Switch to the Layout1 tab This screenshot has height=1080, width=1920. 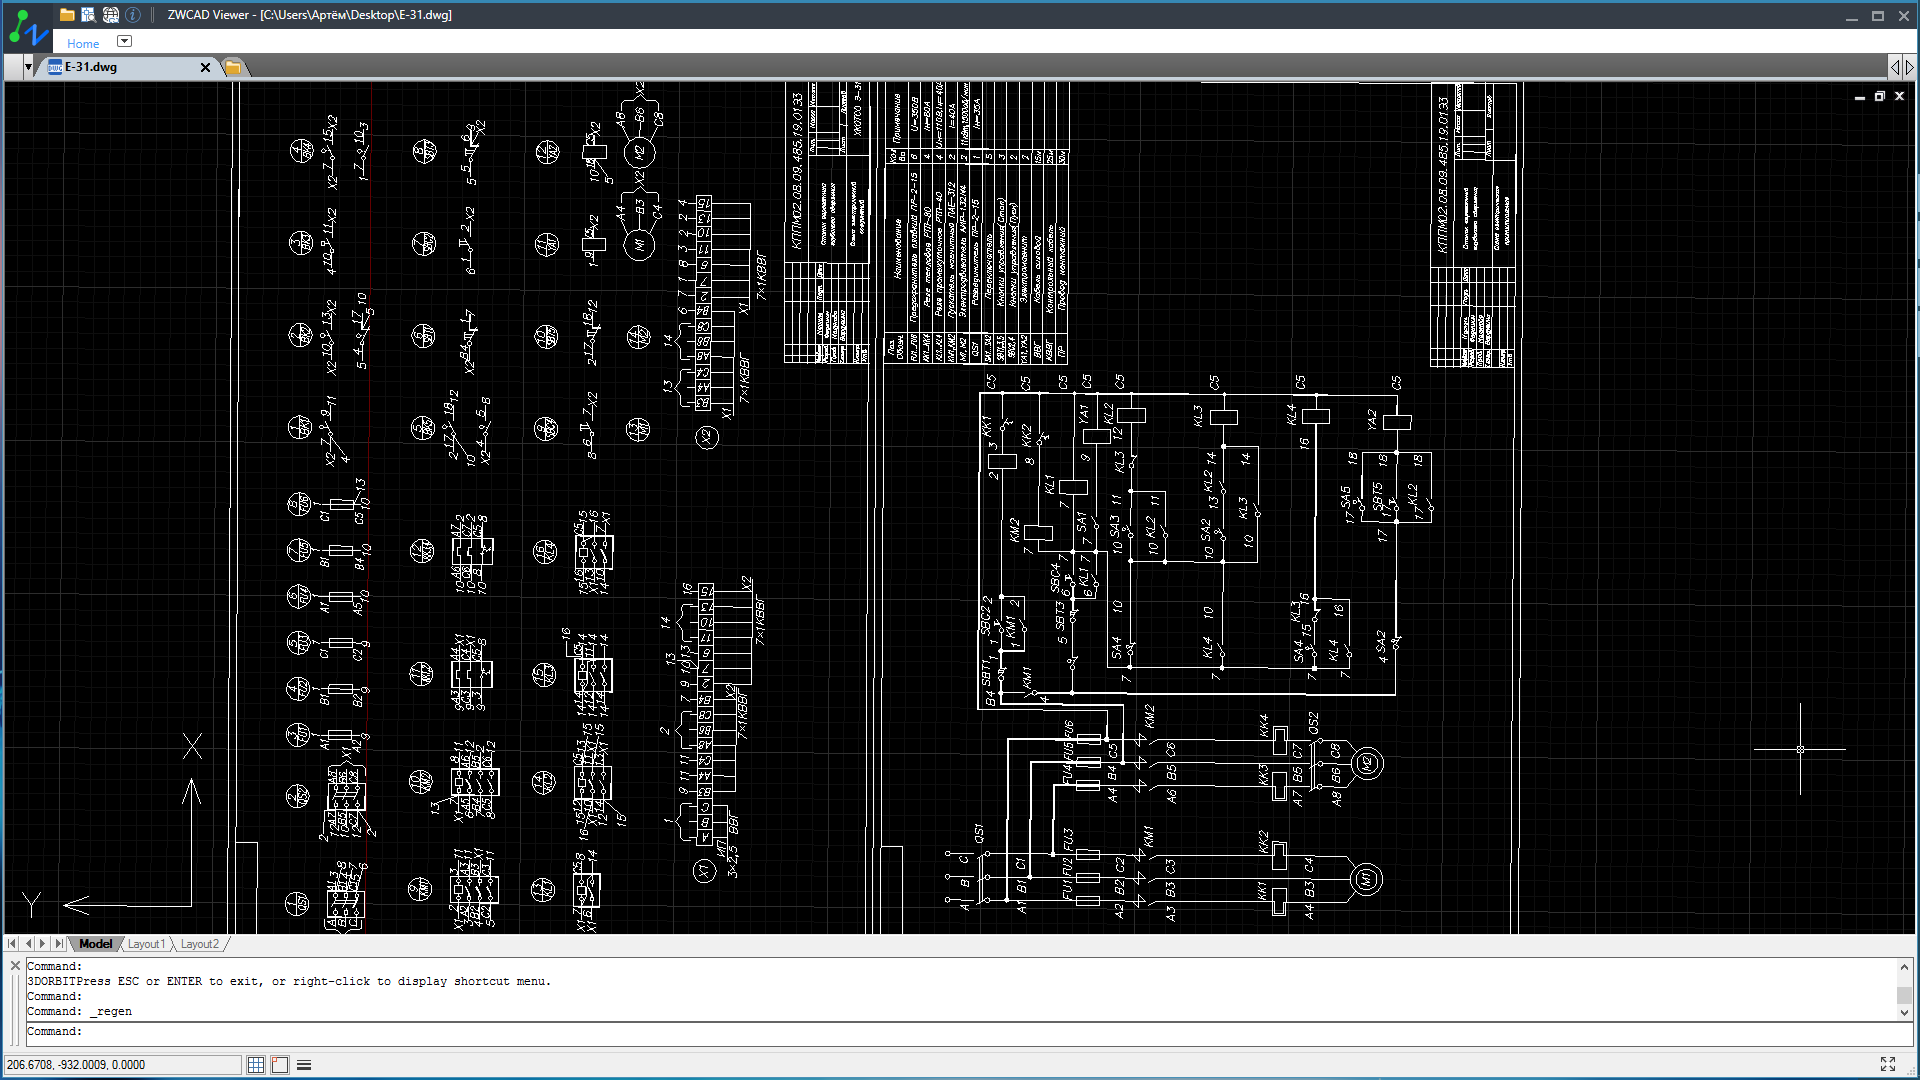pyautogui.click(x=146, y=944)
